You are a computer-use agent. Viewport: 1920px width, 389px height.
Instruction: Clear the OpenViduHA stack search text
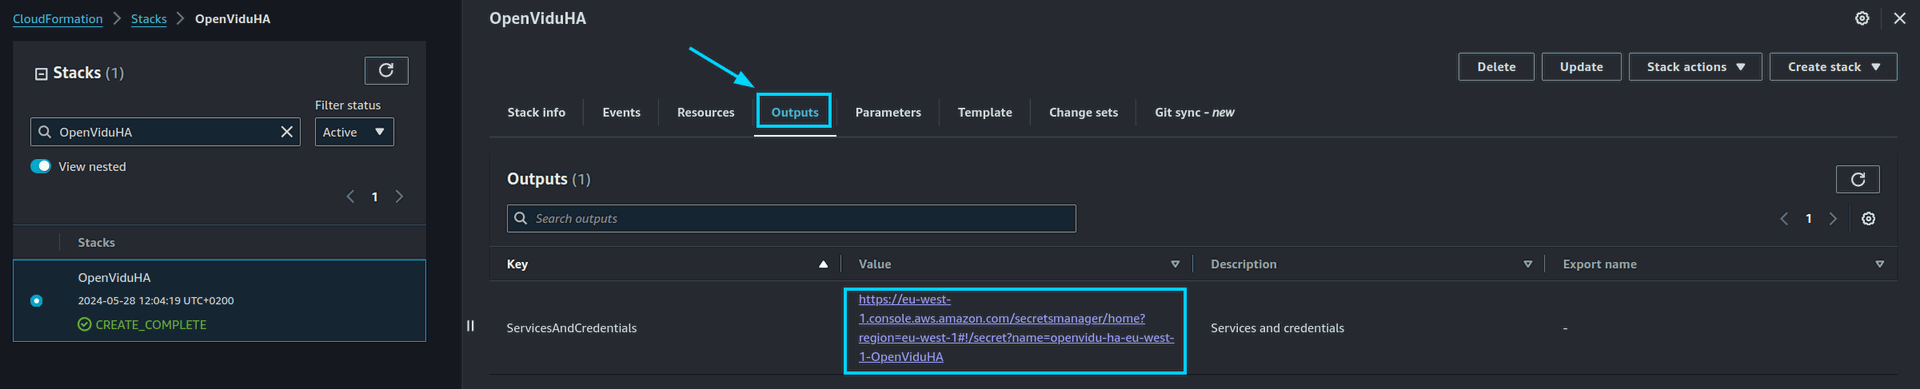pyautogui.click(x=287, y=132)
